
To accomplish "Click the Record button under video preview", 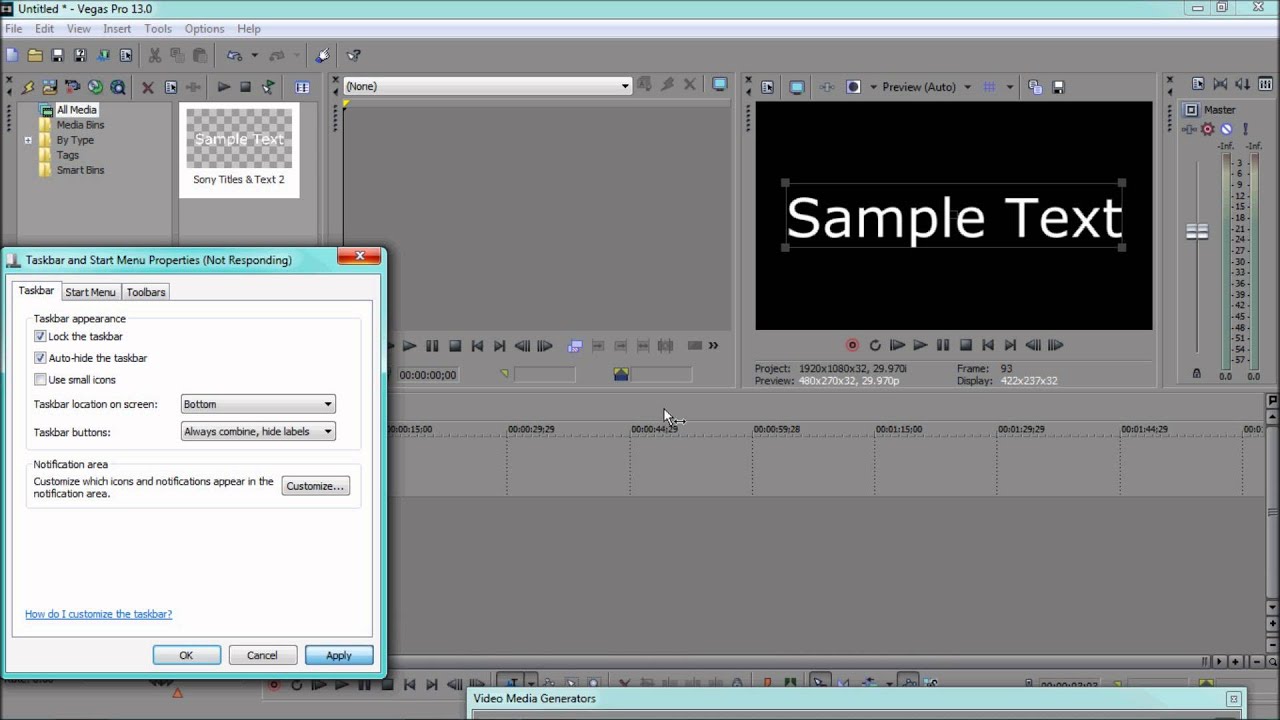I will click(852, 345).
